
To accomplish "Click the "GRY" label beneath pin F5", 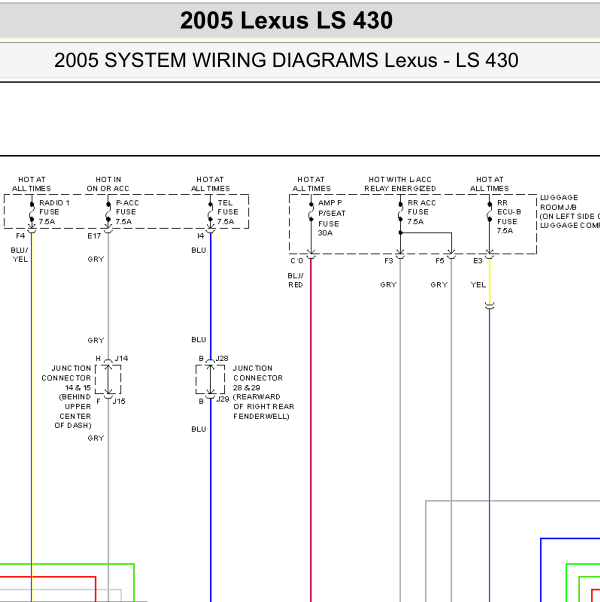I will tap(439, 285).
